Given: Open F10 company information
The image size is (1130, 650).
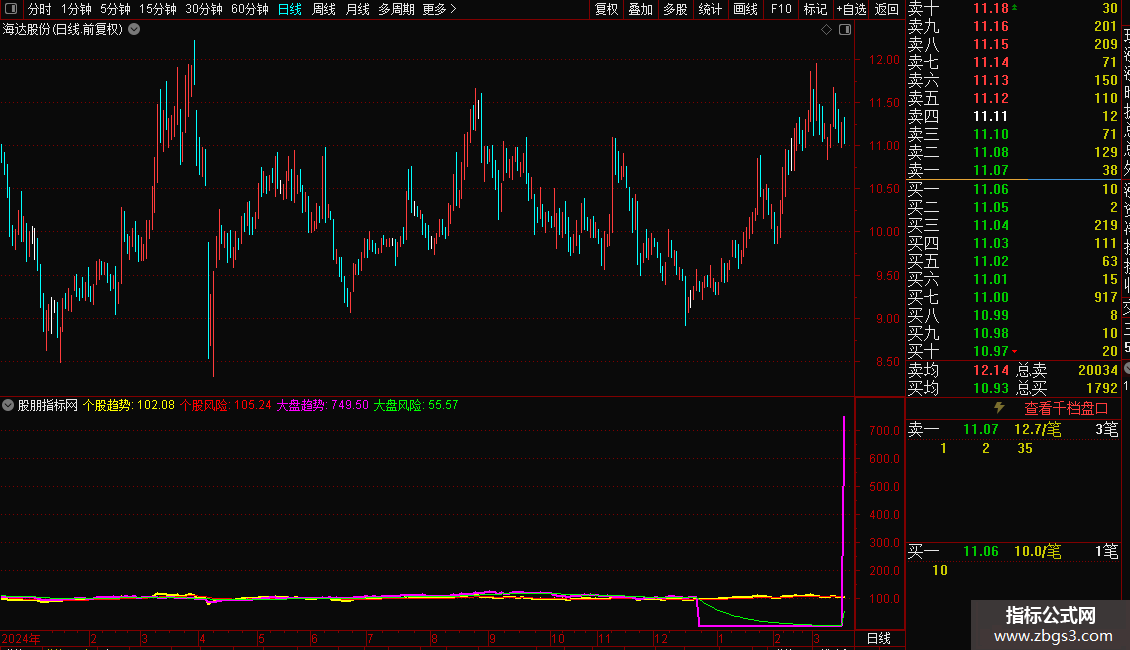Looking at the screenshot, I should [x=781, y=9].
